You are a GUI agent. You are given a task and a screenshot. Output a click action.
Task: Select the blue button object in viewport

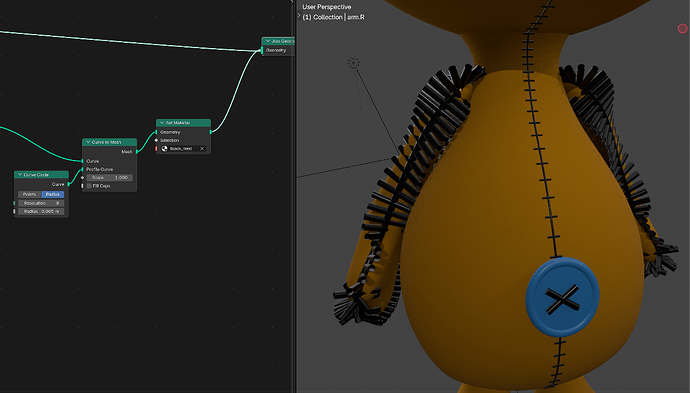click(x=562, y=297)
